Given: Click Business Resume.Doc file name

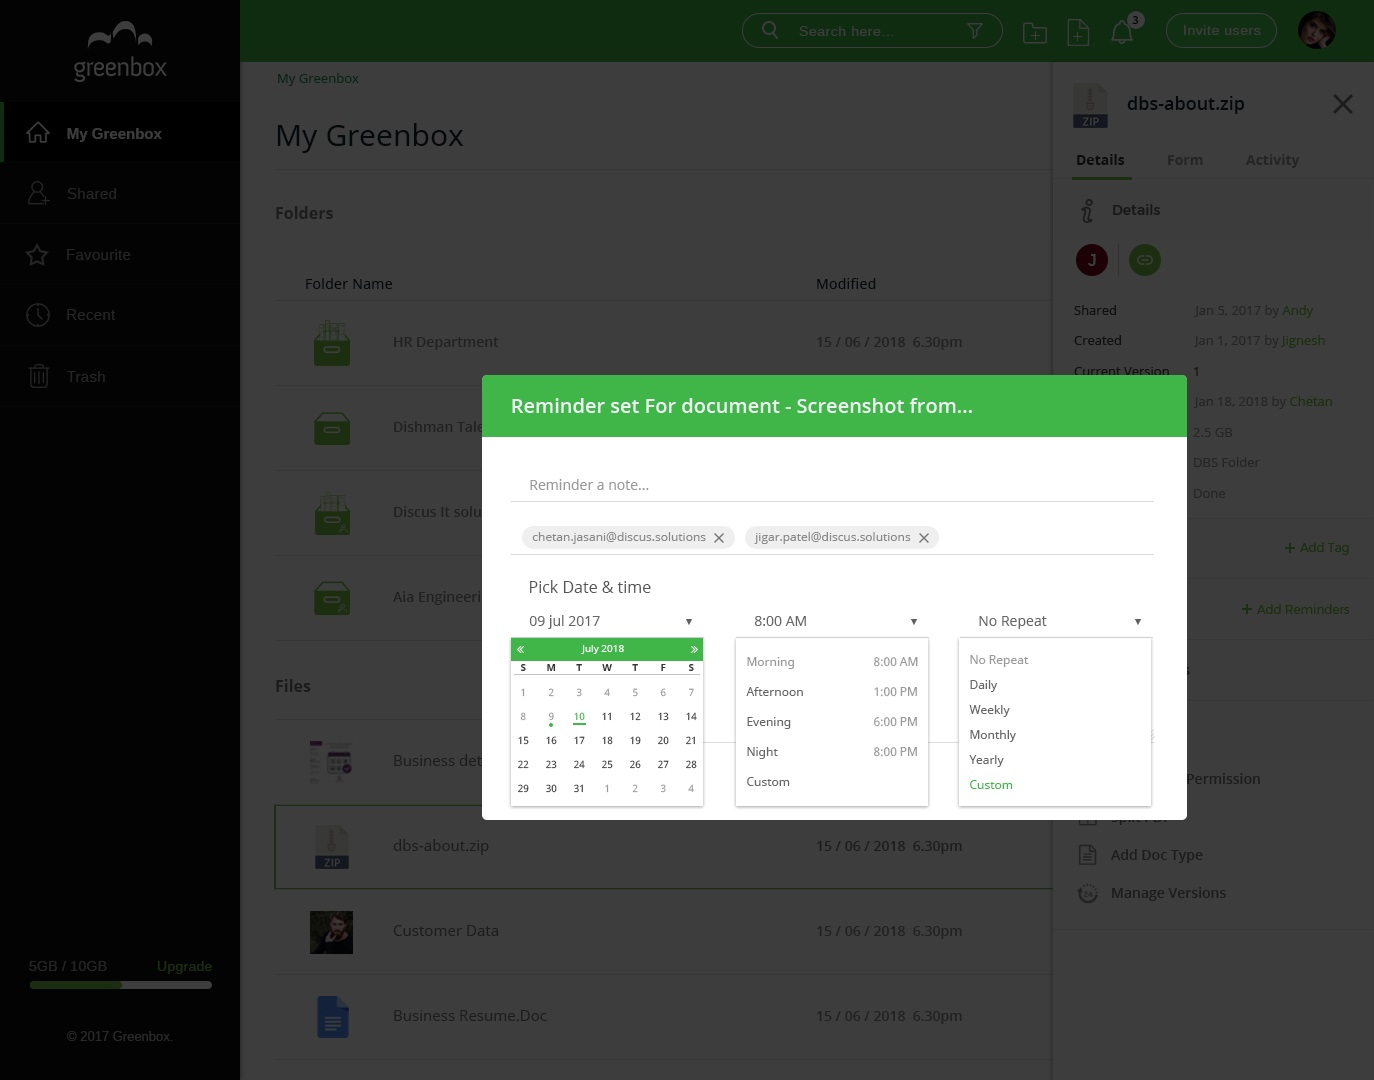Looking at the screenshot, I should pyautogui.click(x=470, y=1016).
